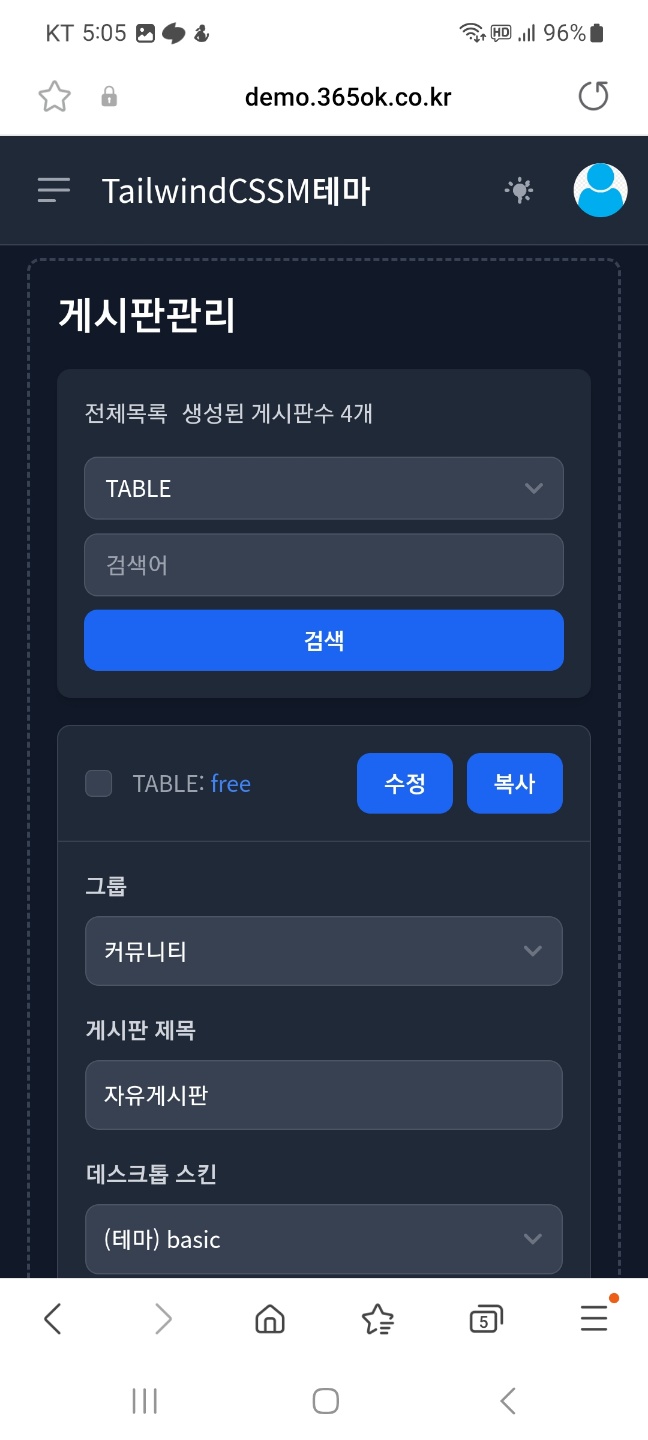Open the browser main menu
Image resolution: width=648 pixels, height=1440 pixels.
(594, 1320)
